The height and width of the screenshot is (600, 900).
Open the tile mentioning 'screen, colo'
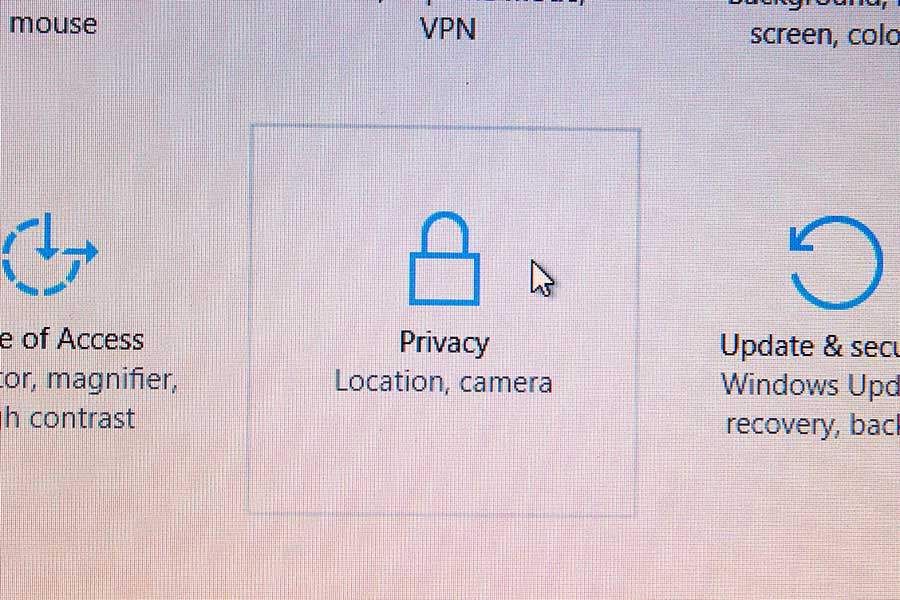click(x=824, y=34)
